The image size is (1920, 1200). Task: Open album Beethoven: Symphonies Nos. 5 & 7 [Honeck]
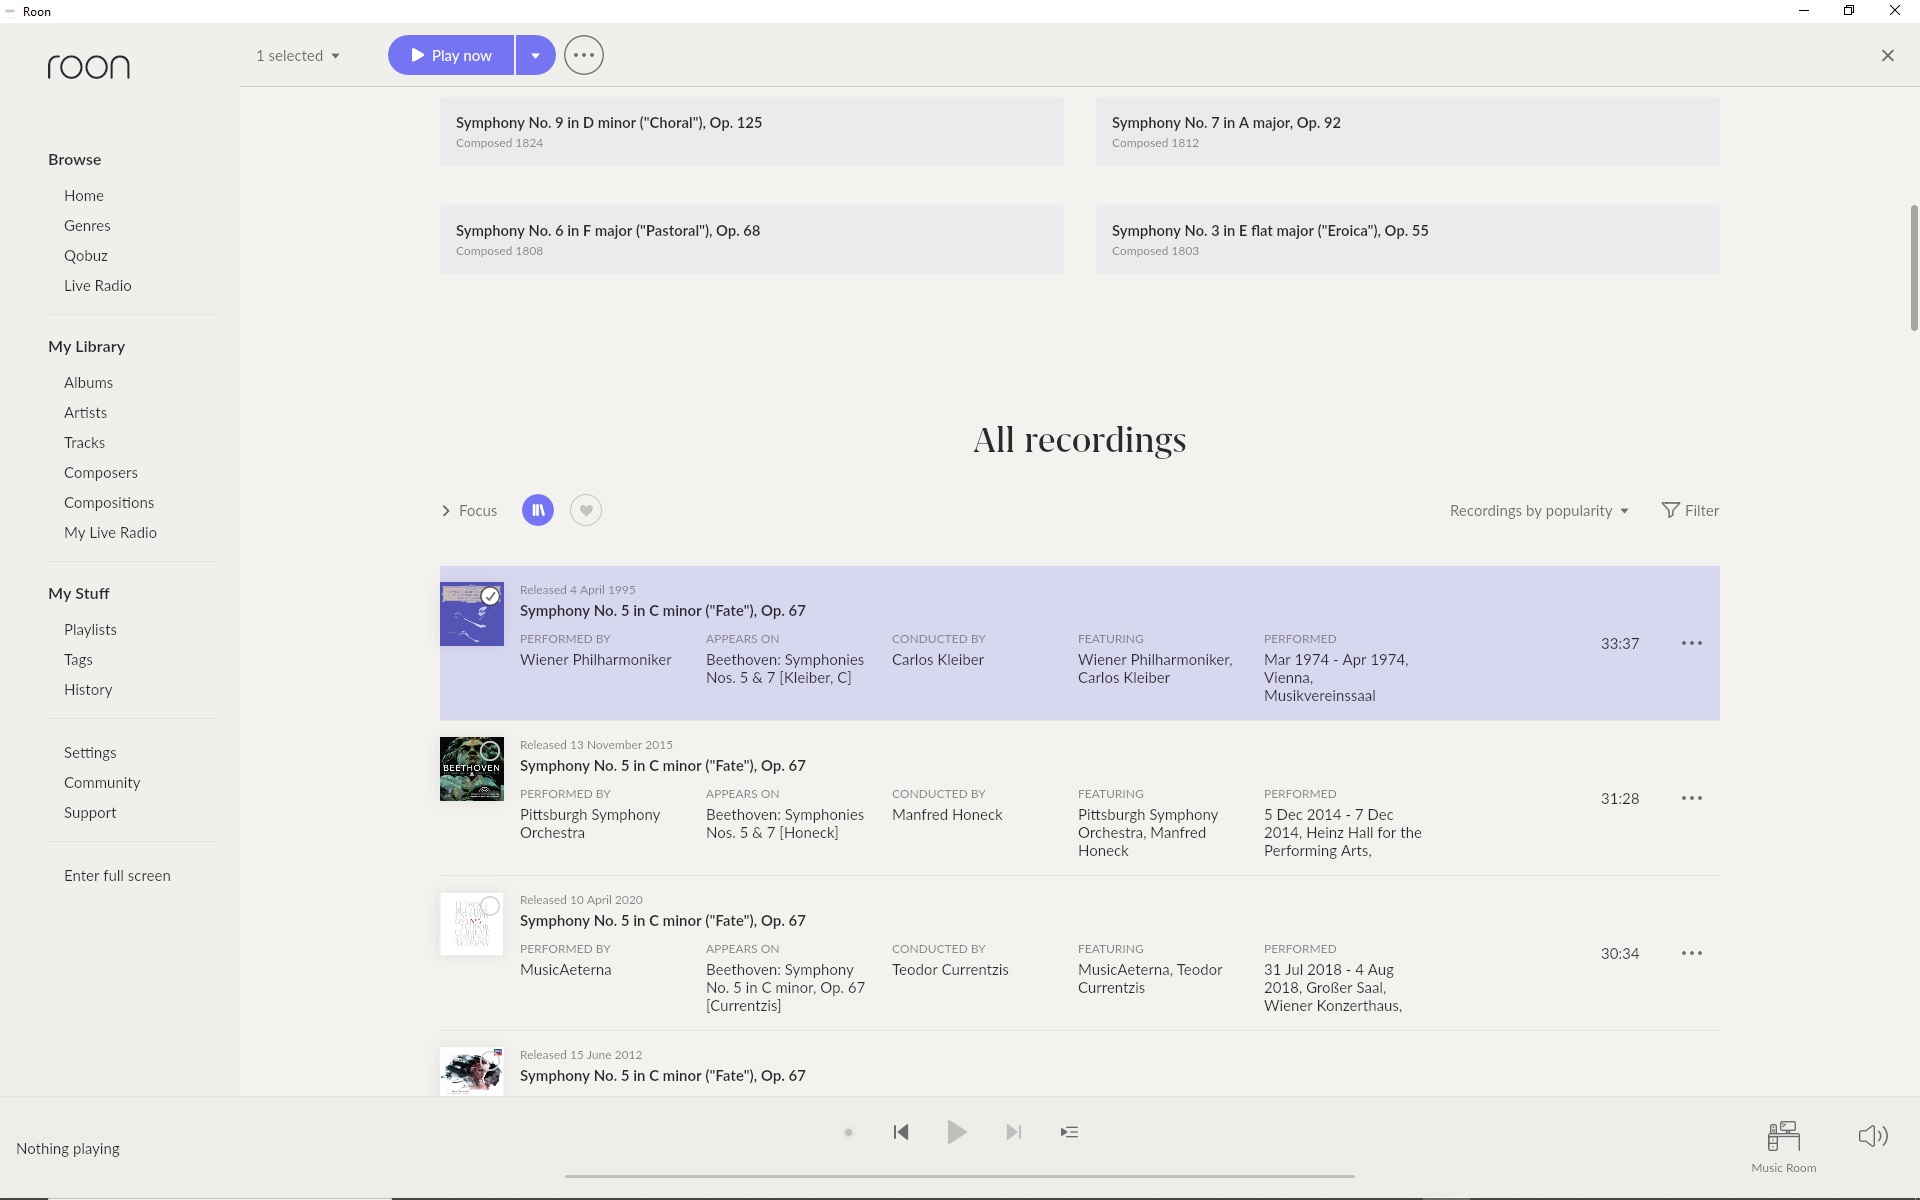[x=785, y=824]
